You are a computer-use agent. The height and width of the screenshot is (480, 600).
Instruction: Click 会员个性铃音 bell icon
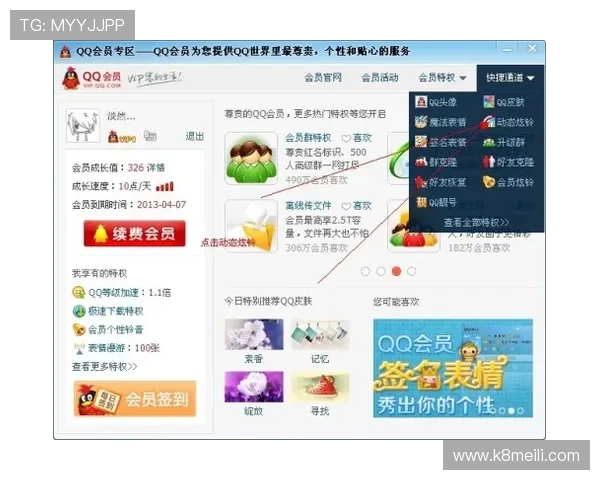78,329
